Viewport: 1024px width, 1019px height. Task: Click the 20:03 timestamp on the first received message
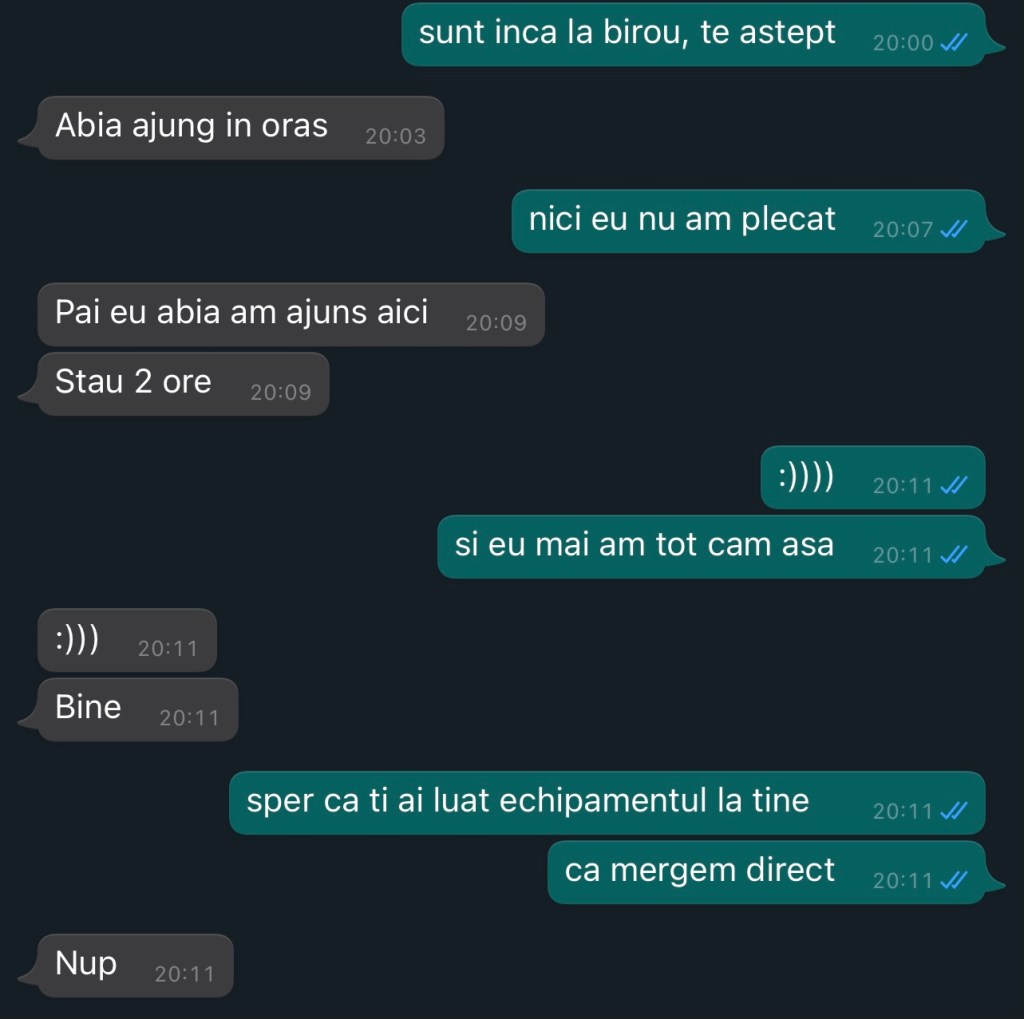(395, 137)
